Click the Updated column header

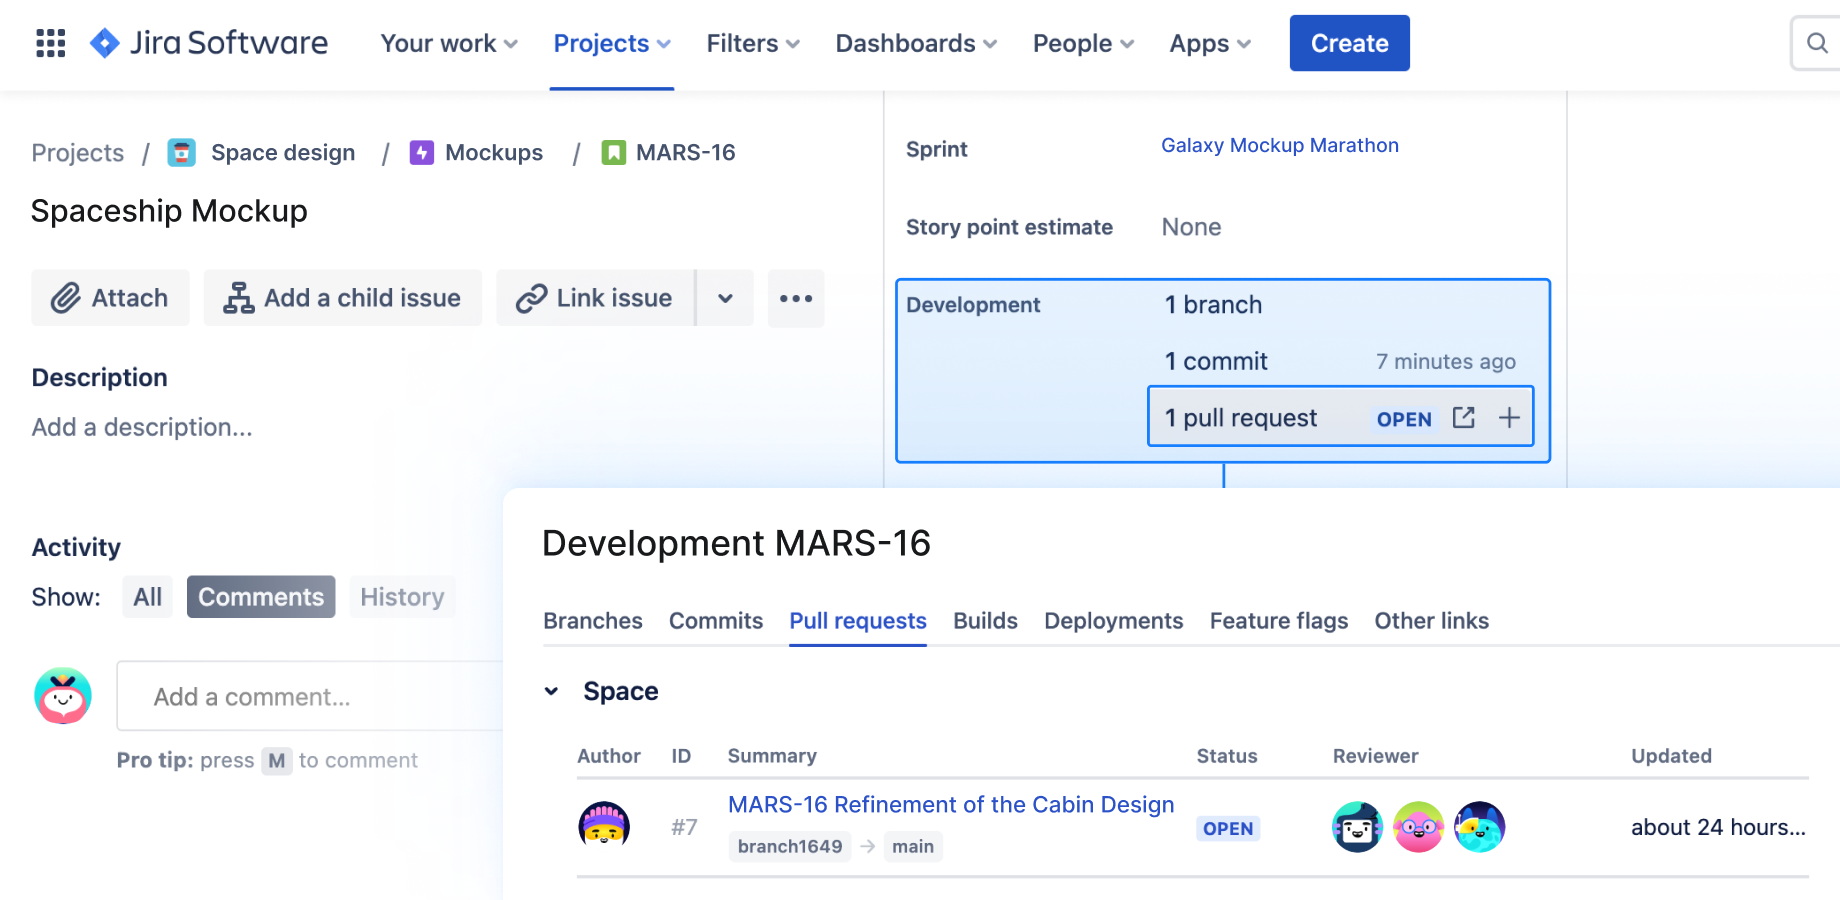[x=1671, y=756]
